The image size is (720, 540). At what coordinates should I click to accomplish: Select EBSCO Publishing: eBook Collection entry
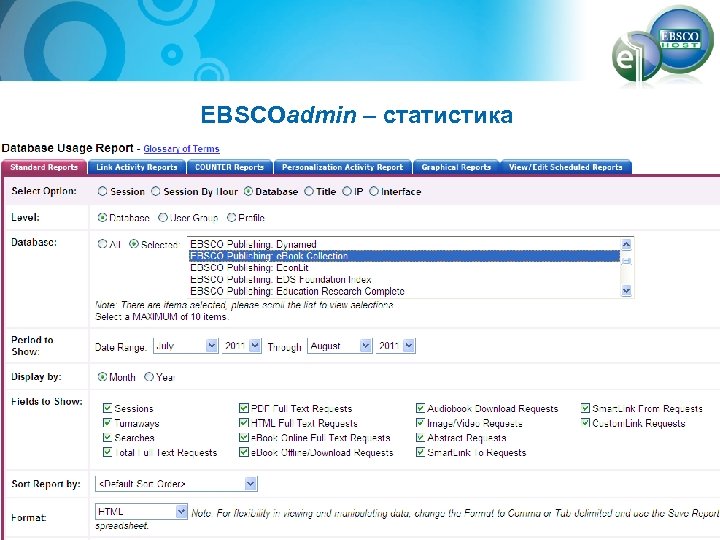(x=404, y=256)
